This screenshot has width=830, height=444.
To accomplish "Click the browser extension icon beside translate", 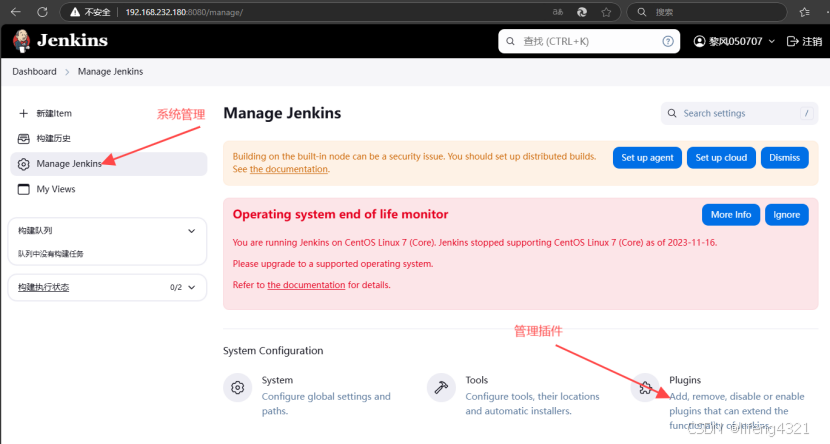I will click(x=582, y=12).
